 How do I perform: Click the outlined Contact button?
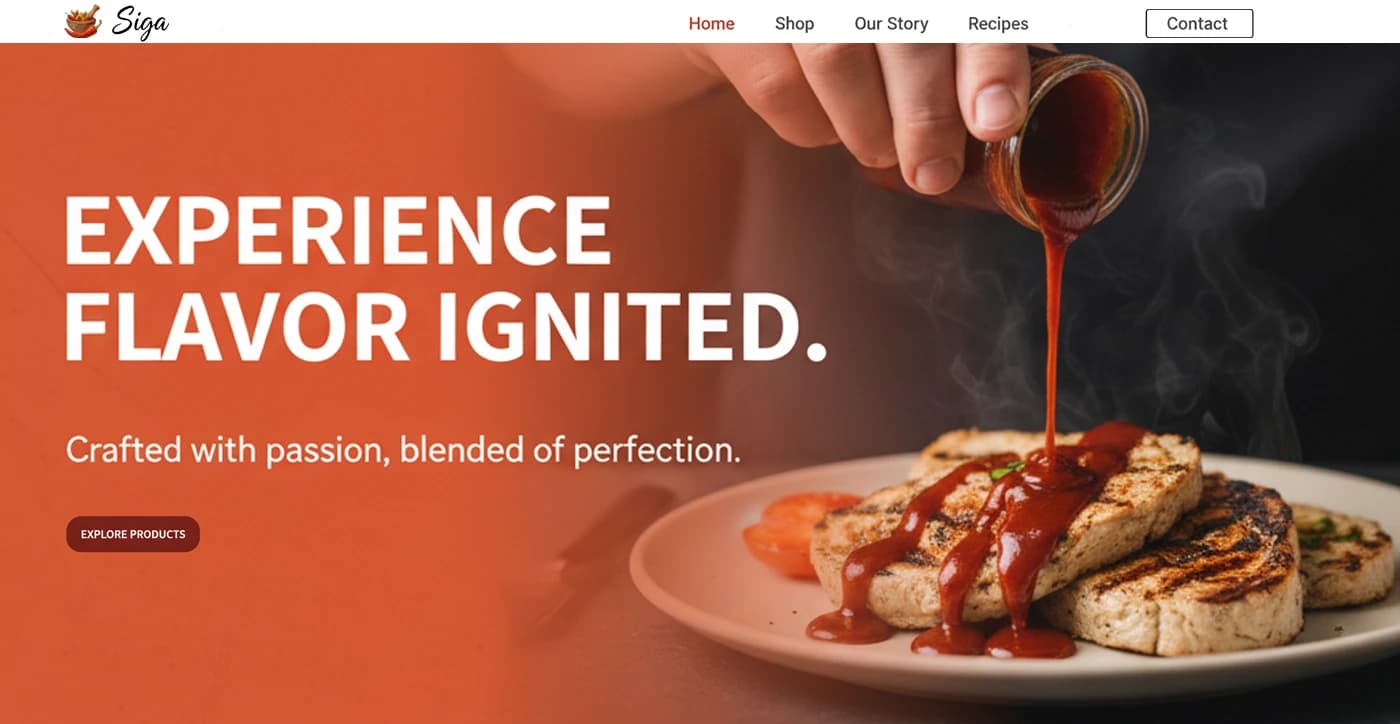(x=1199, y=24)
